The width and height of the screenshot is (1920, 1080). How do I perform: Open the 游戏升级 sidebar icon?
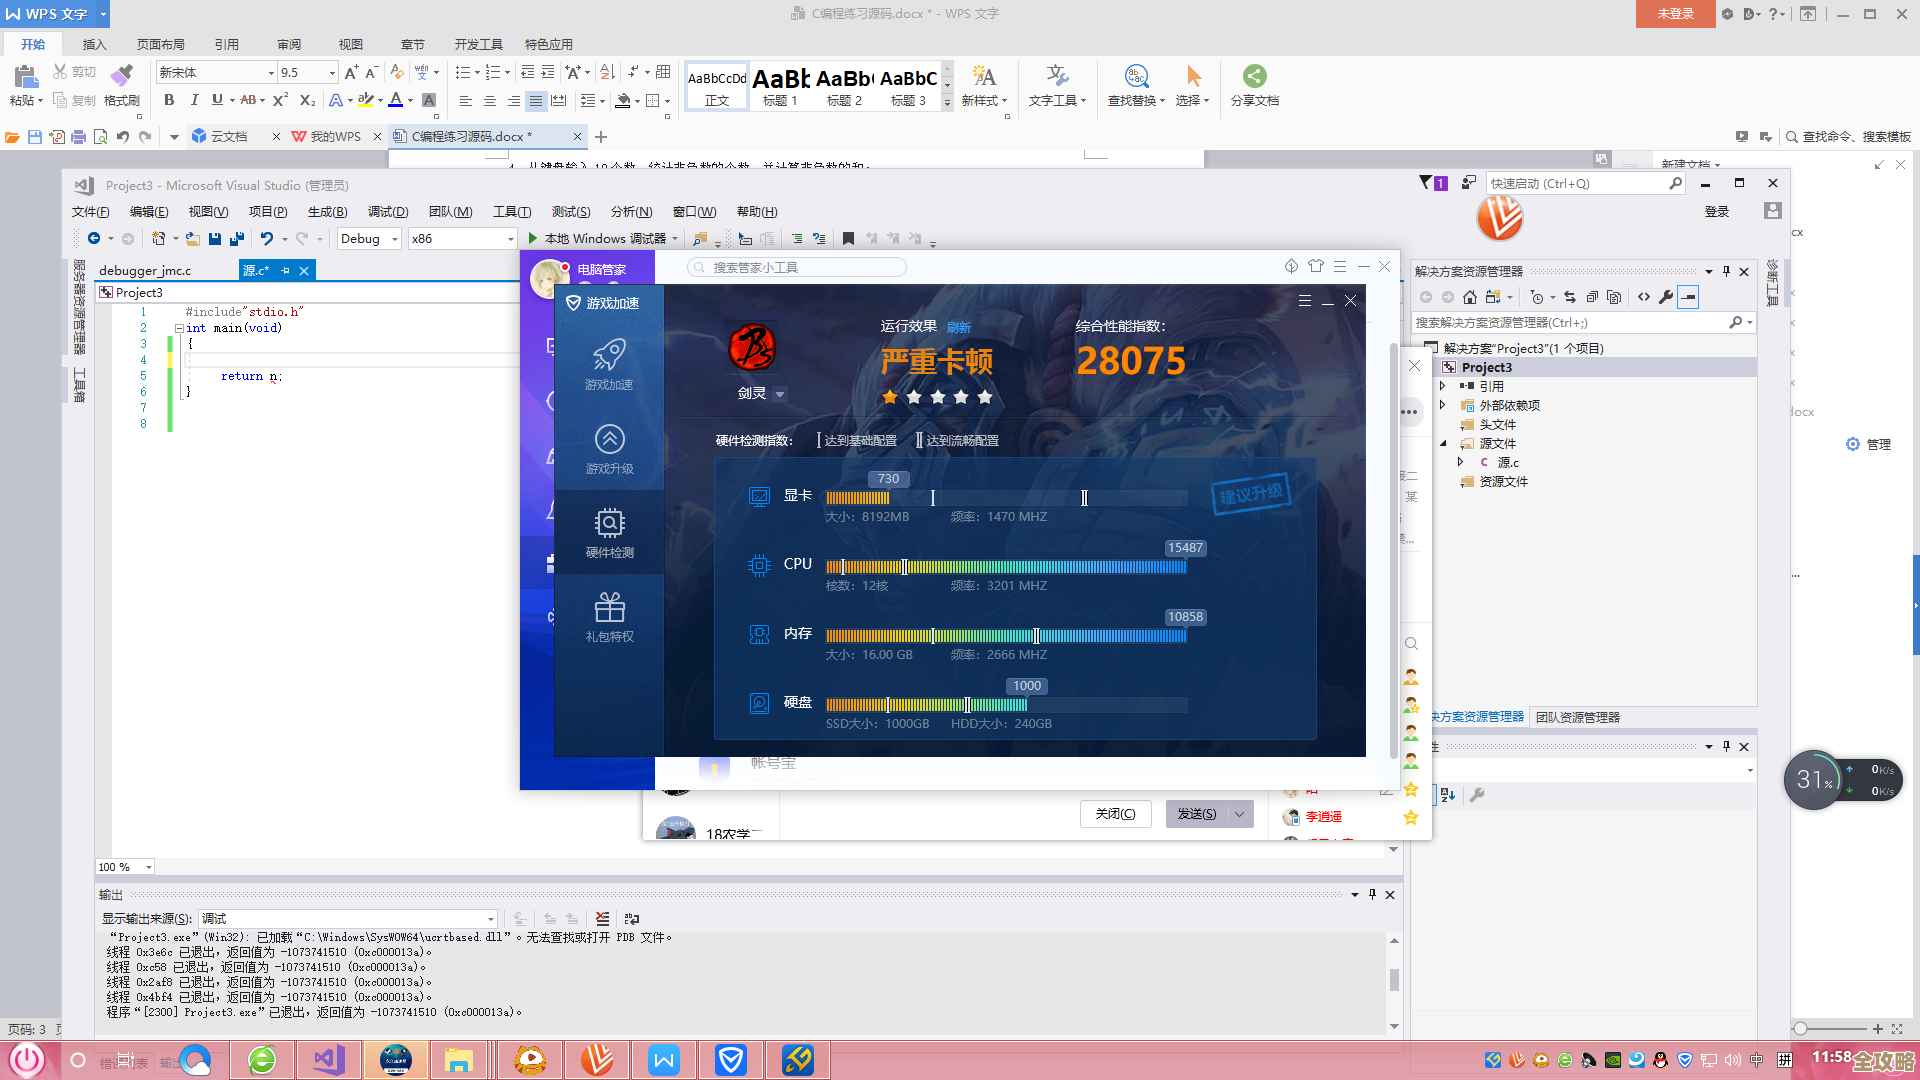point(609,440)
